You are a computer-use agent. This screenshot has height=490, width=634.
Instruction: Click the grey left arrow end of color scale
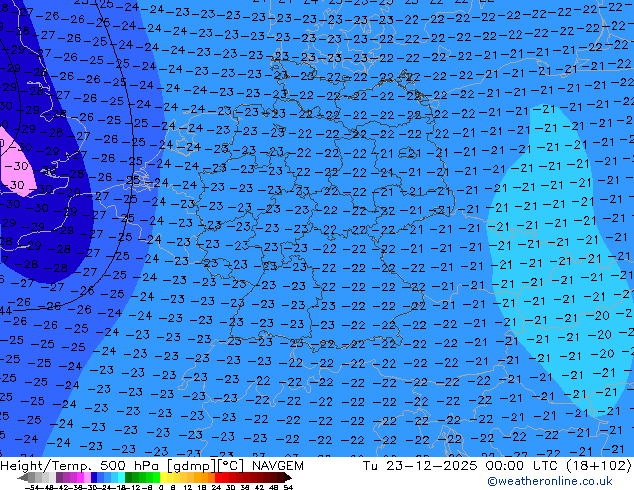pos(23,478)
